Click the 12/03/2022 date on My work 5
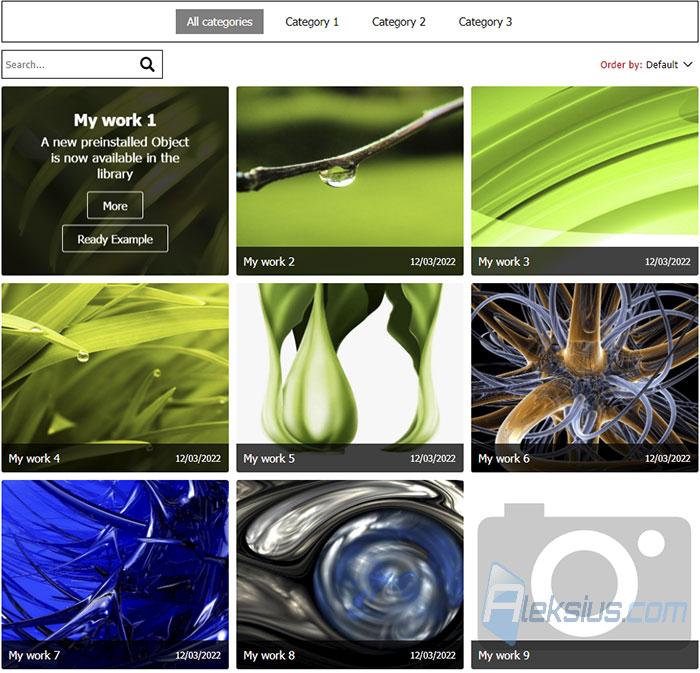 pyautogui.click(x=433, y=458)
